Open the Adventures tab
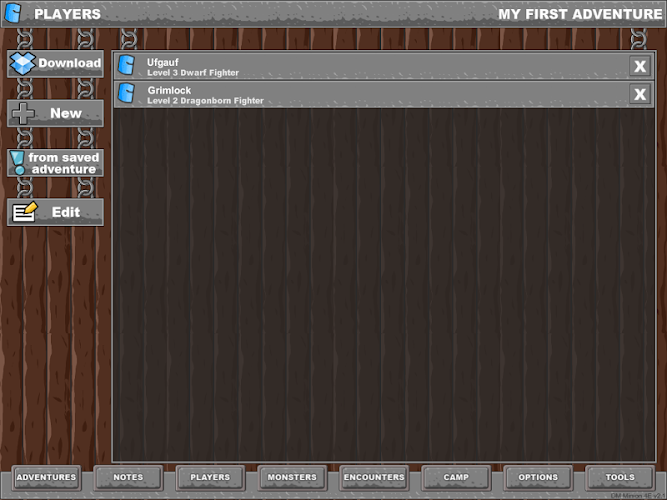The height and width of the screenshot is (500, 667). pyautogui.click(x=46, y=477)
